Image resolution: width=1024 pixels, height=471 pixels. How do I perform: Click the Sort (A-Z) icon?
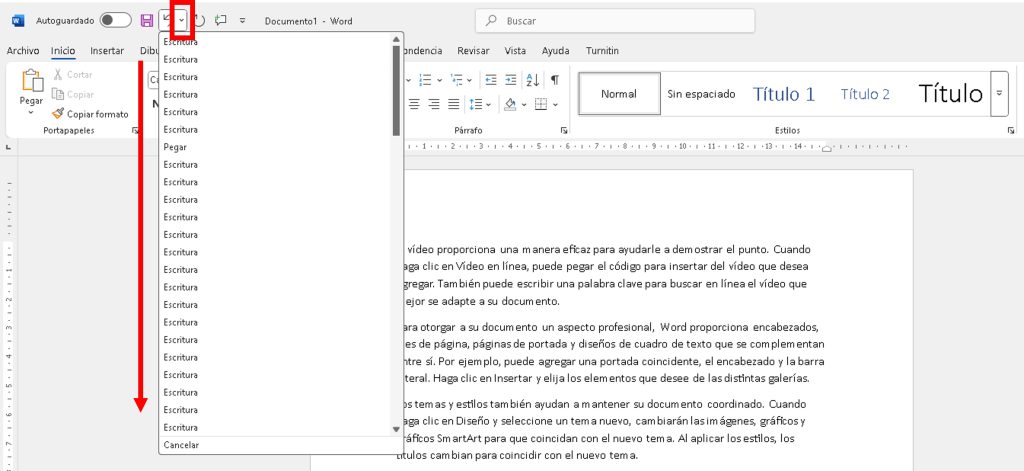(x=532, y=80)
